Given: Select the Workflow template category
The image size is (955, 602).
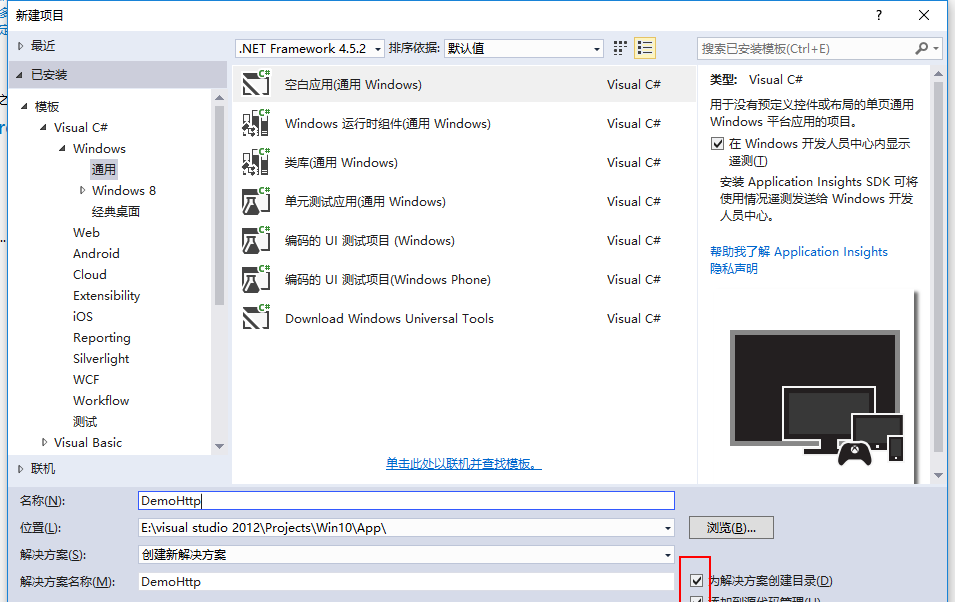Looking at the screenshot, I should 101,400.
